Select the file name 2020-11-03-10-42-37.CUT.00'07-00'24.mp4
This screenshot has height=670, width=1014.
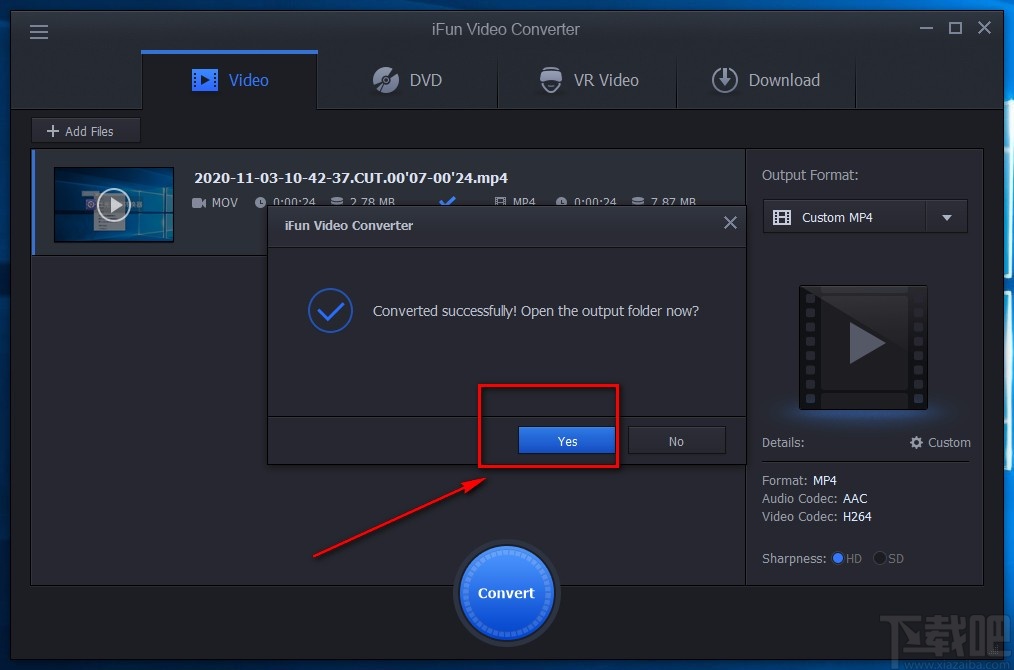(351, 178)
